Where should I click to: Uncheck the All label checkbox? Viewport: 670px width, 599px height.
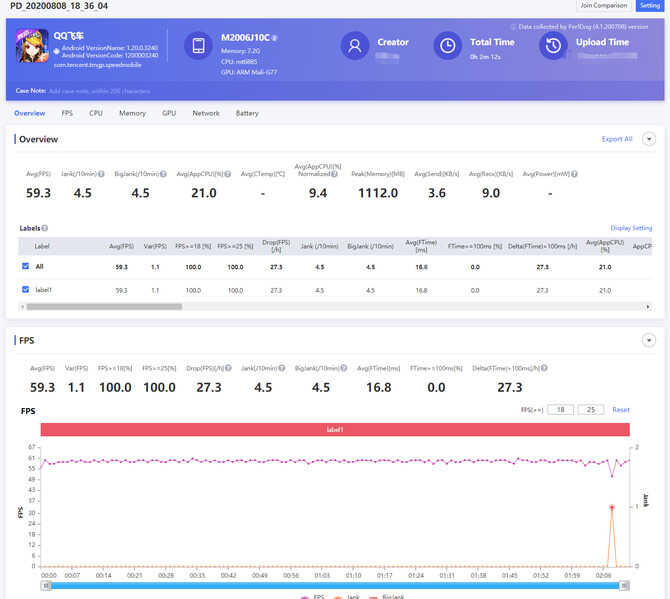[x=26, y=266]
